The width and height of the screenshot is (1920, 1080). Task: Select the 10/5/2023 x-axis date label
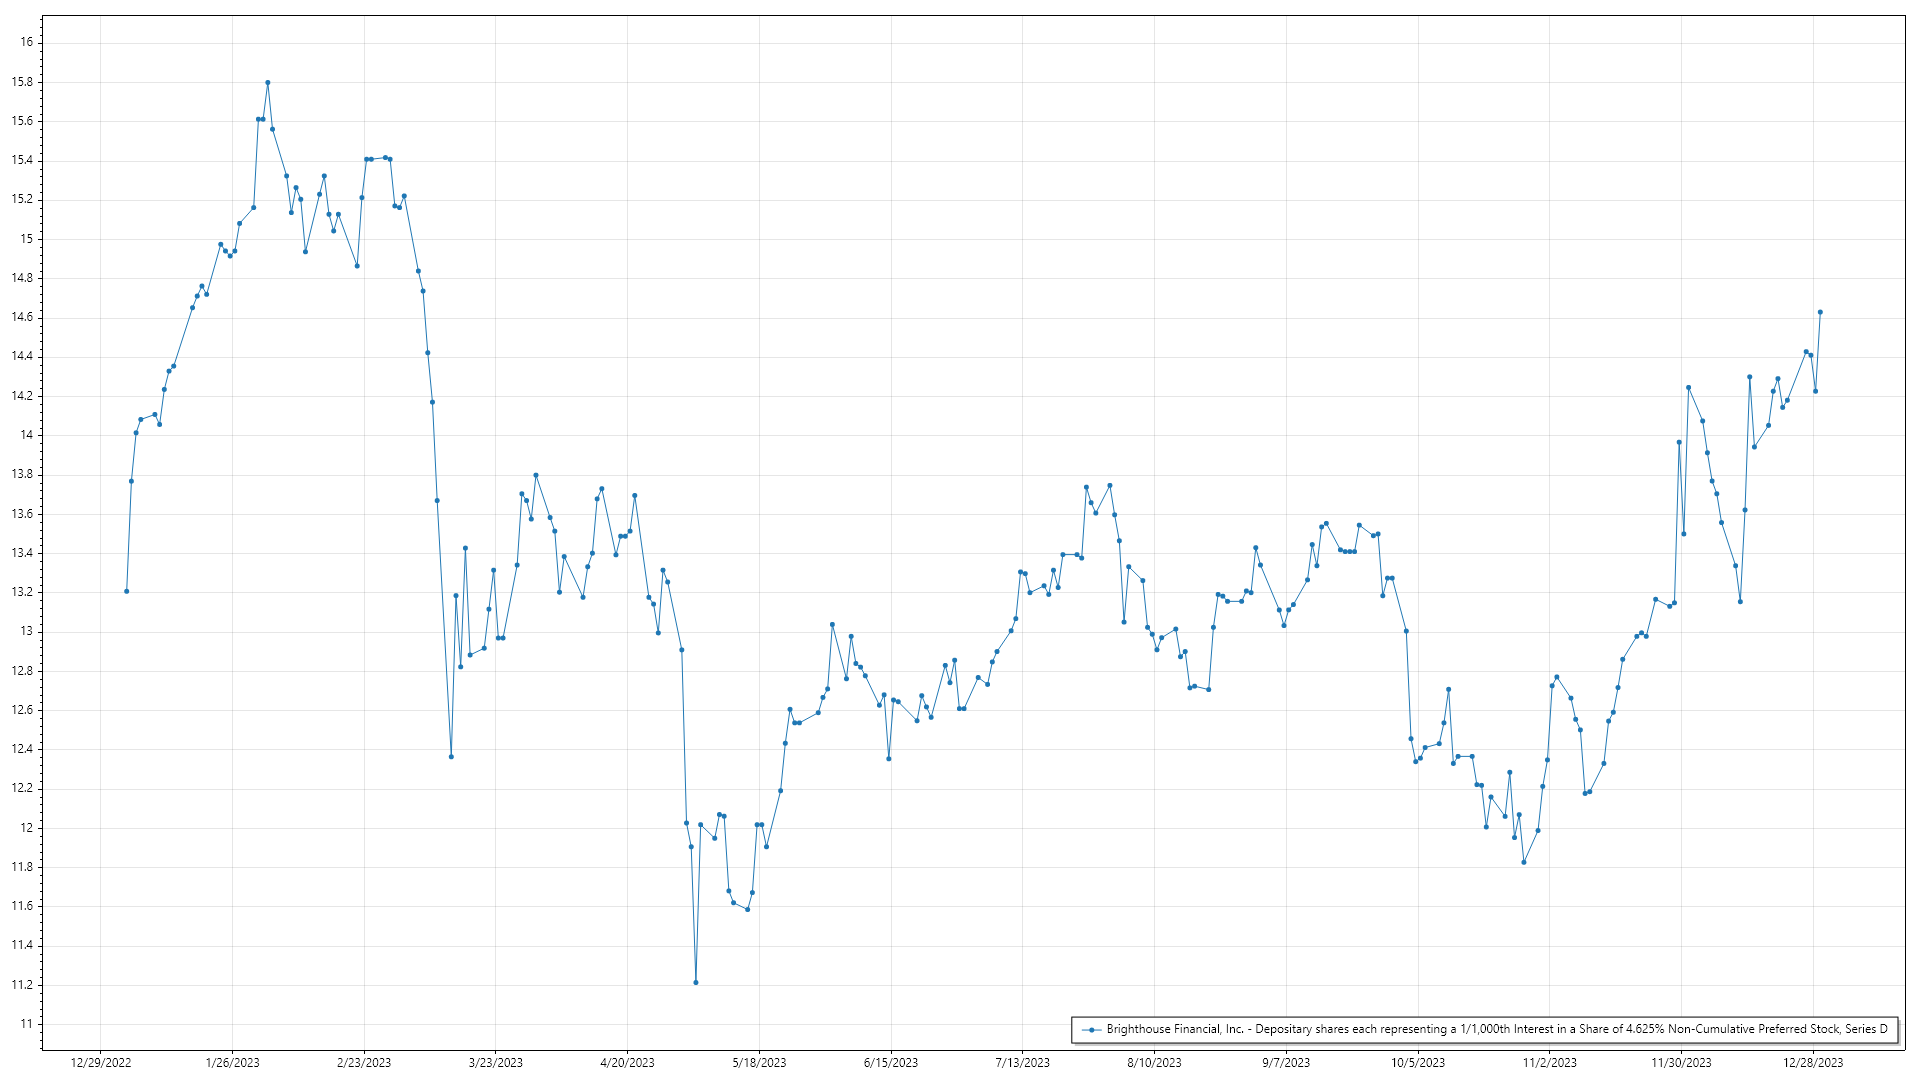click(1418, 1063)
